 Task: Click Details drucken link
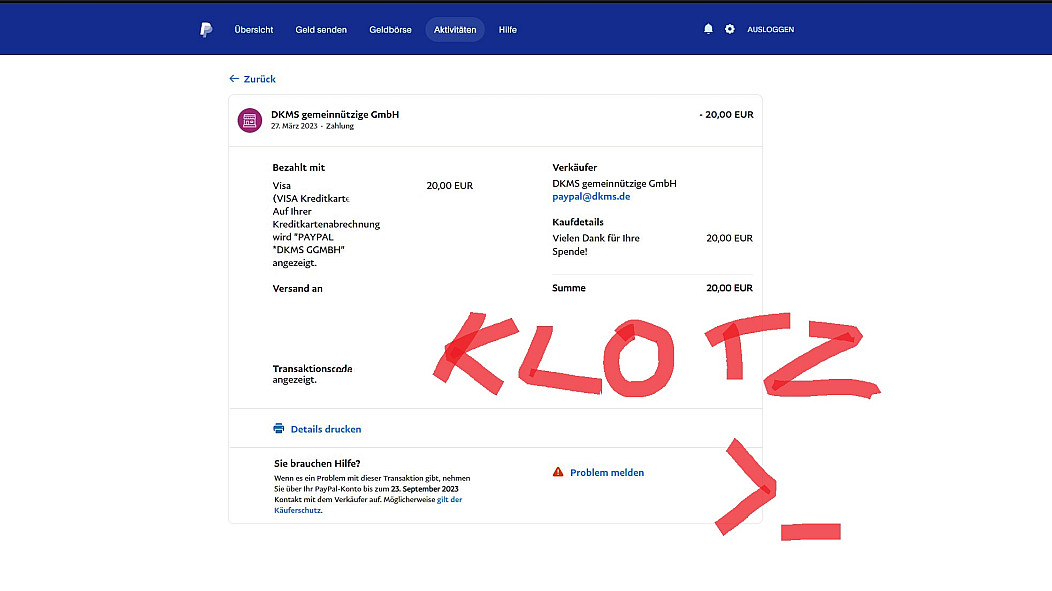click(x=325, y=429)
